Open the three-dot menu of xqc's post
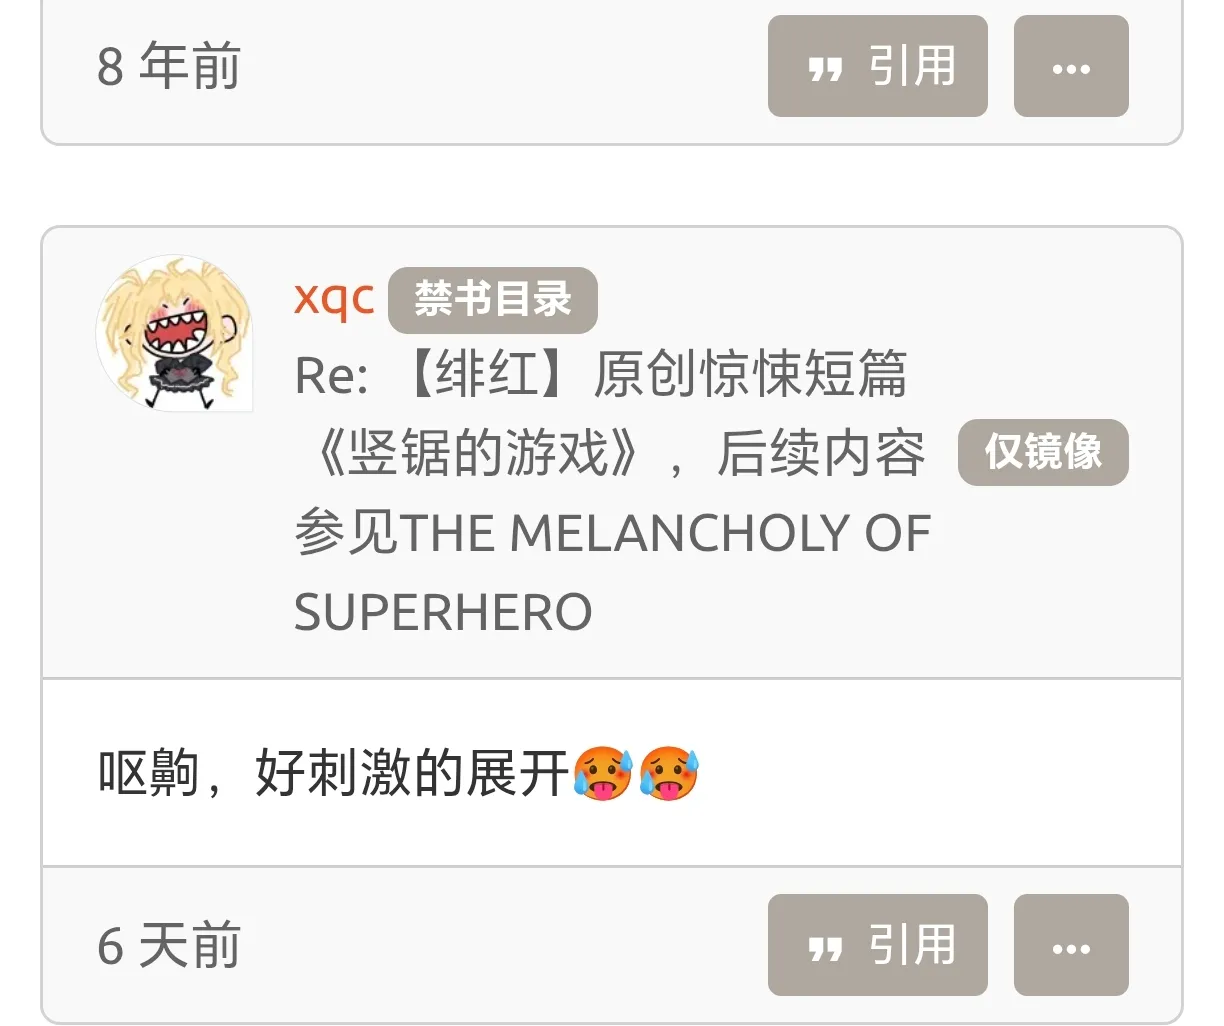Screen dimensions: 1224x1026 coord(1071,945)
